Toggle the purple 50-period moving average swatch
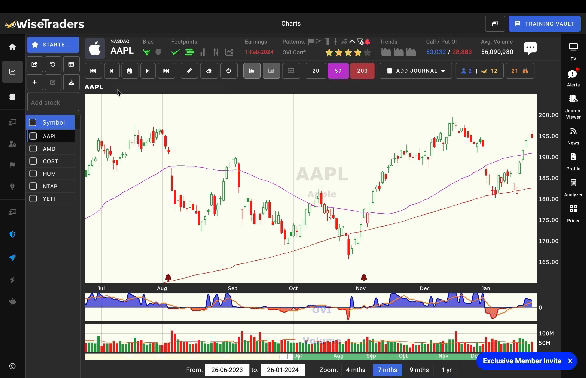The image size is (586, 378). (x=338, y=71)
